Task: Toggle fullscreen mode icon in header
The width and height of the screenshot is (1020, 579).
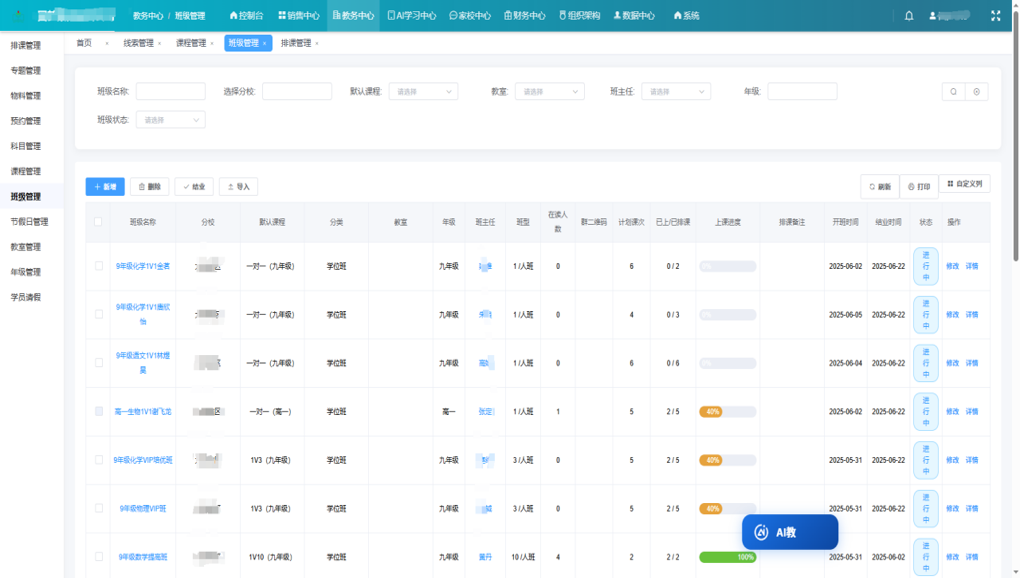Action: pos(995,16)
